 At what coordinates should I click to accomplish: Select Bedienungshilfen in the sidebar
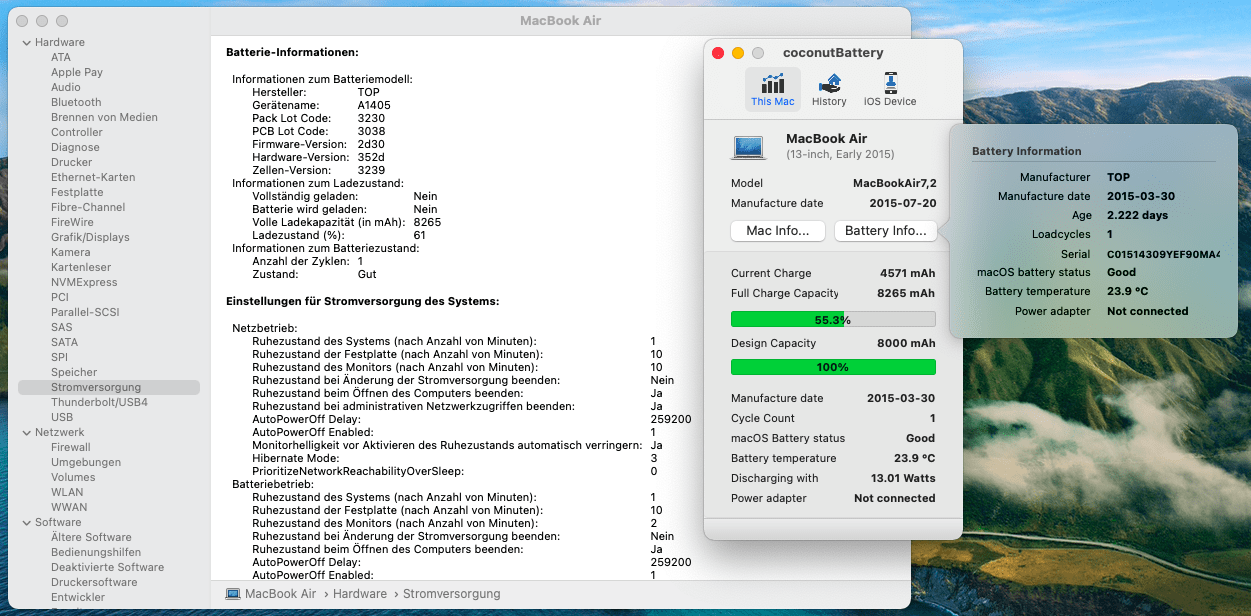coord(96,552)
